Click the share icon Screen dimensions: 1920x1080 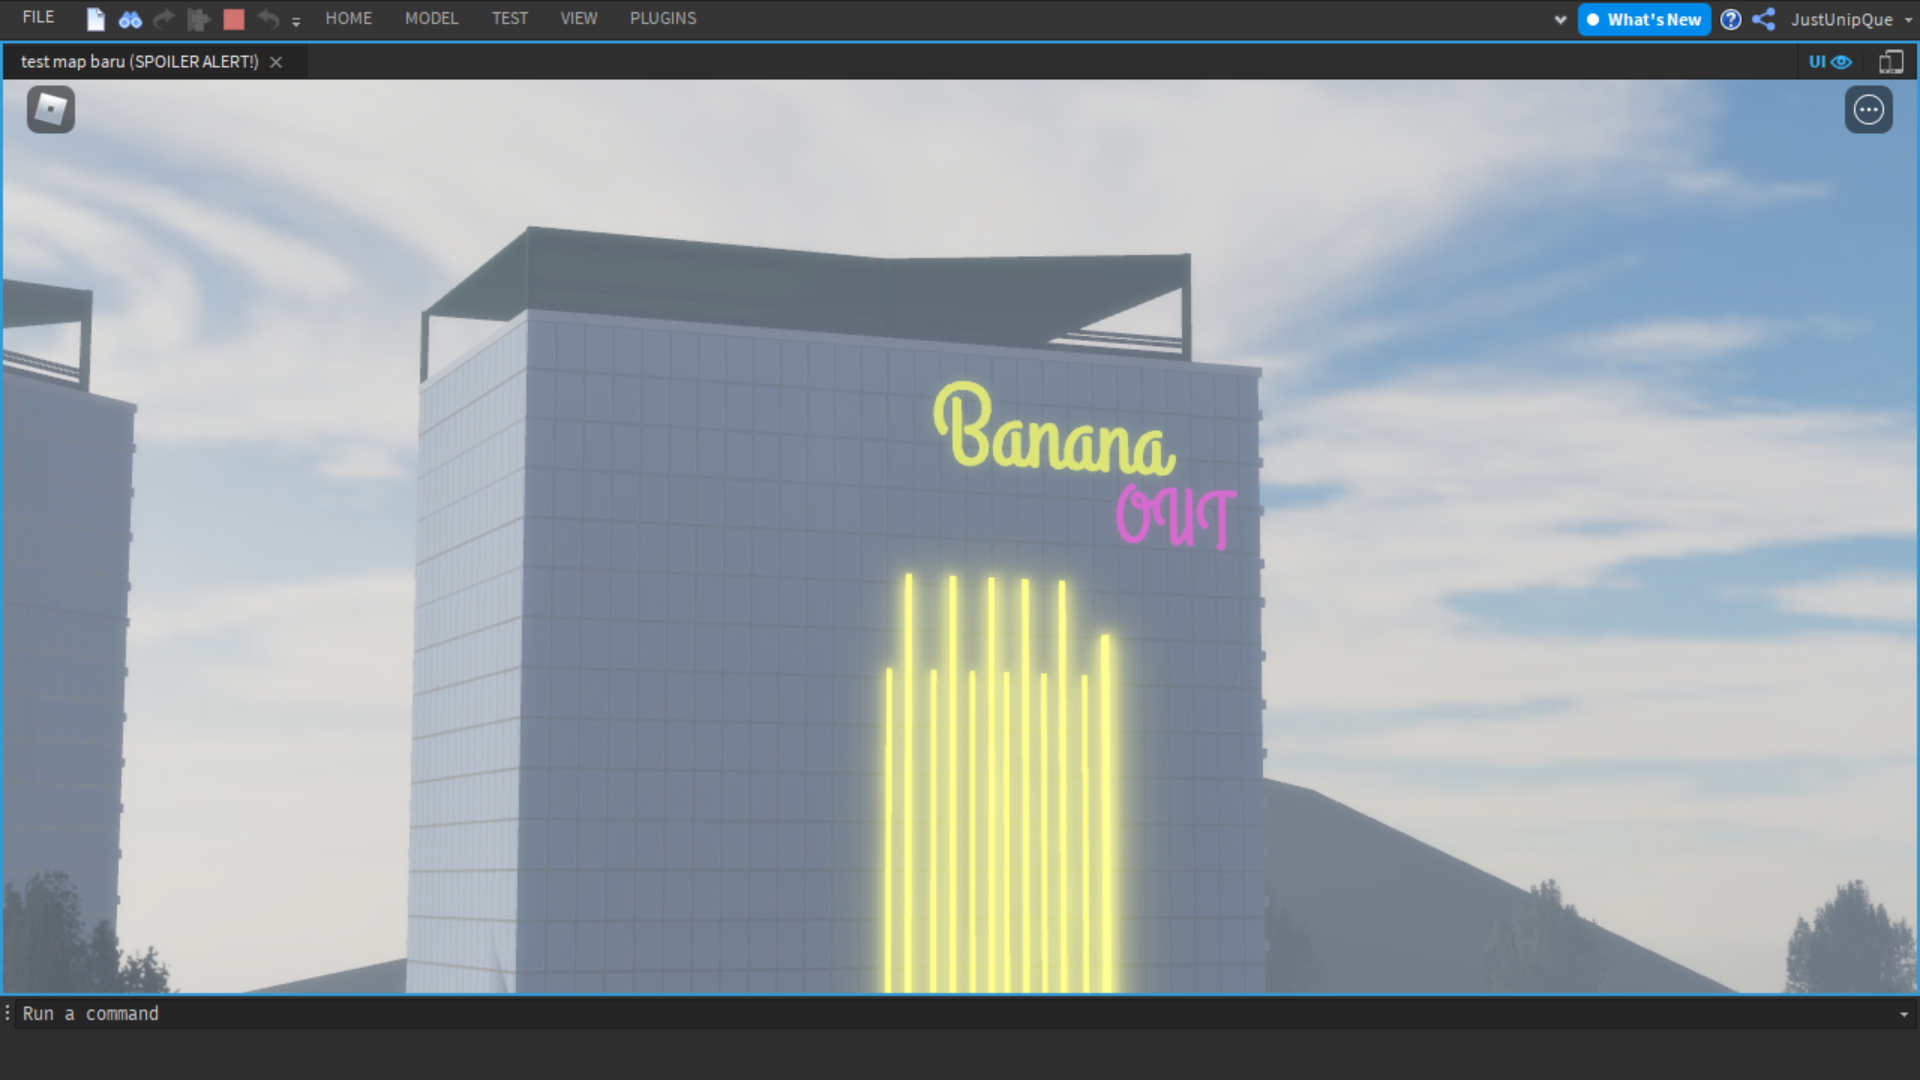coord(1764,19)
